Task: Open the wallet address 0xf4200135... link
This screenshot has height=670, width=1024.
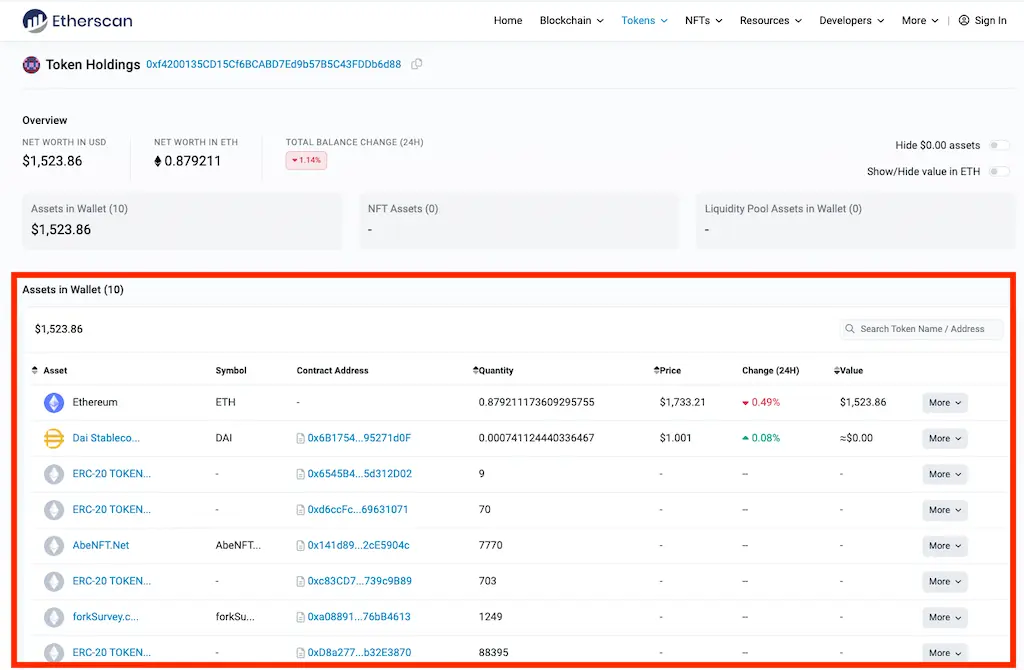Action: click(274, 64)
